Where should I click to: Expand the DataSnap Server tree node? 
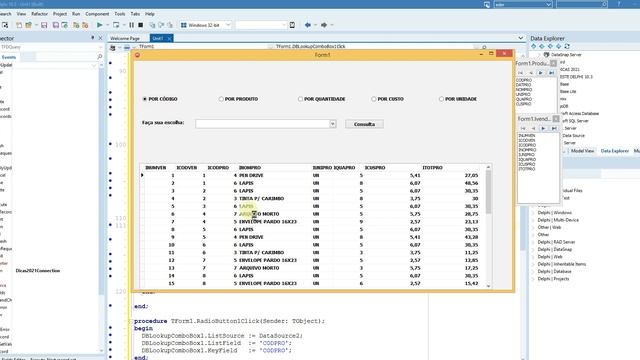coord(540,55)
